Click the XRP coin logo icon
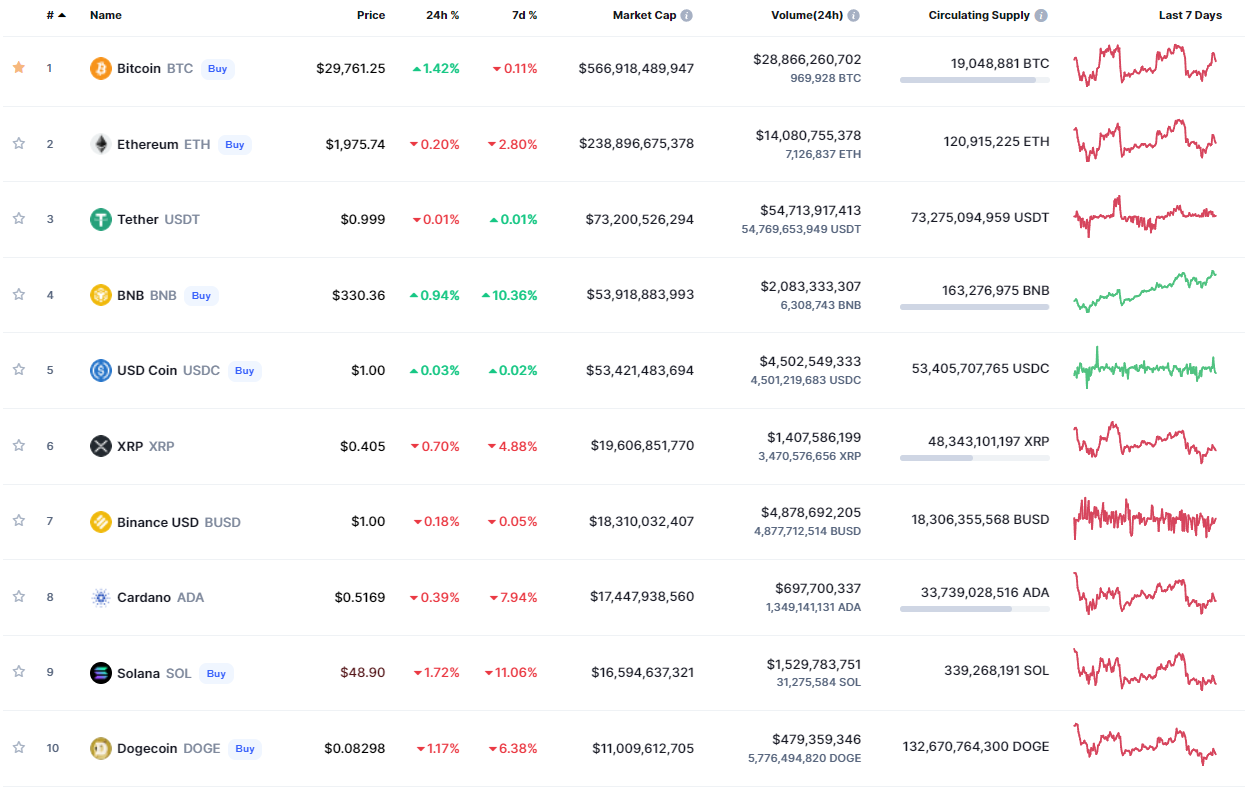Viewport: 1245px width, 792px height. (x=100, y=446)
